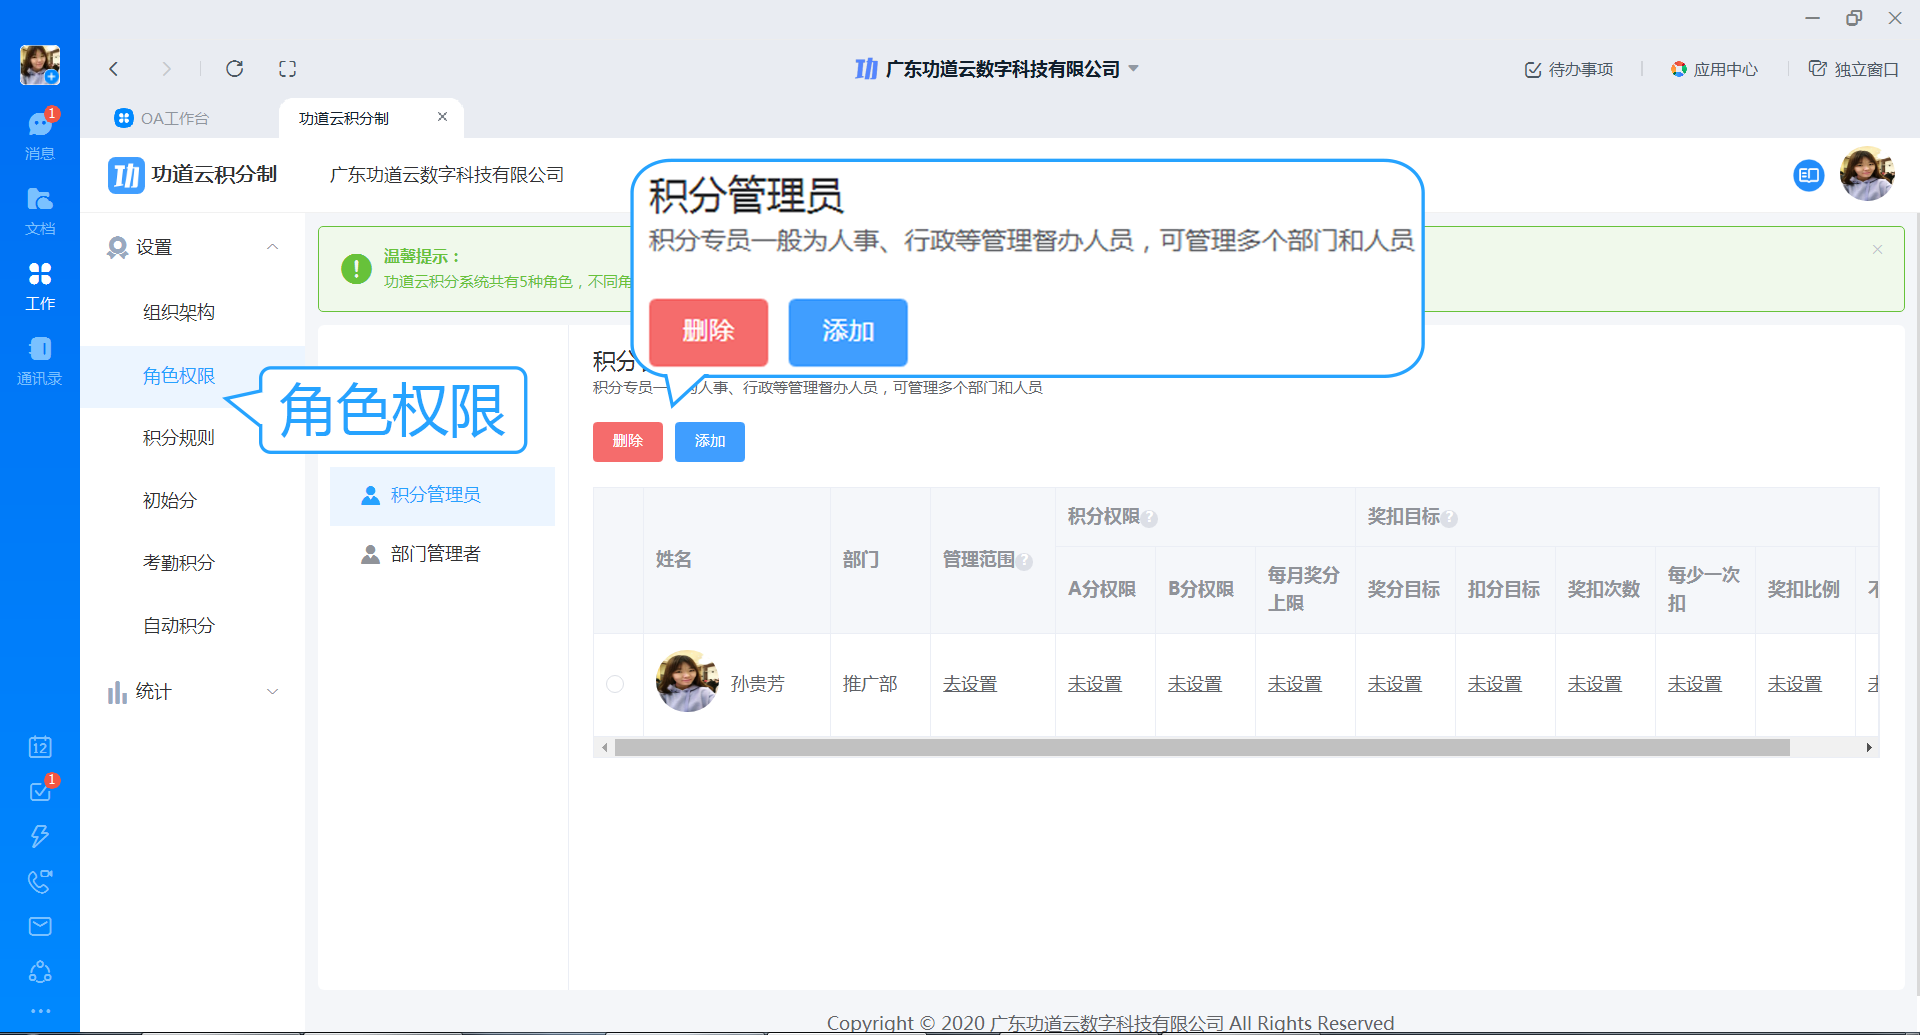This screenshot has height=1035, width=1920.
Task: Toggle fullscreen with the expand icon
Action: pos(288,69)
